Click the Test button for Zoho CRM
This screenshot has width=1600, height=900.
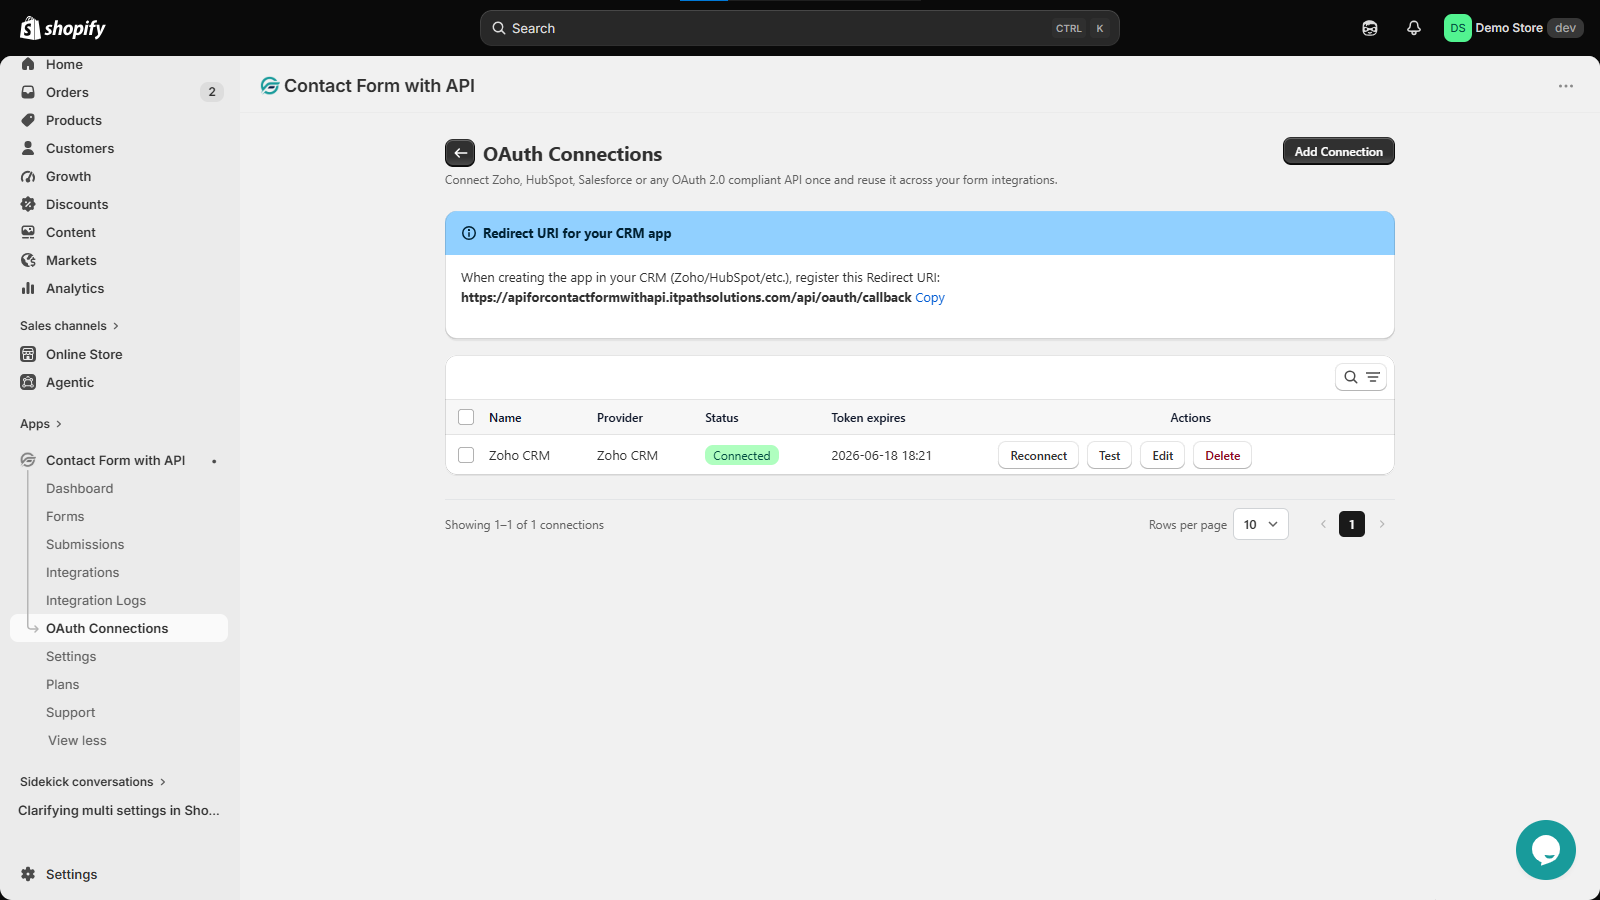tap(1109, 455)
